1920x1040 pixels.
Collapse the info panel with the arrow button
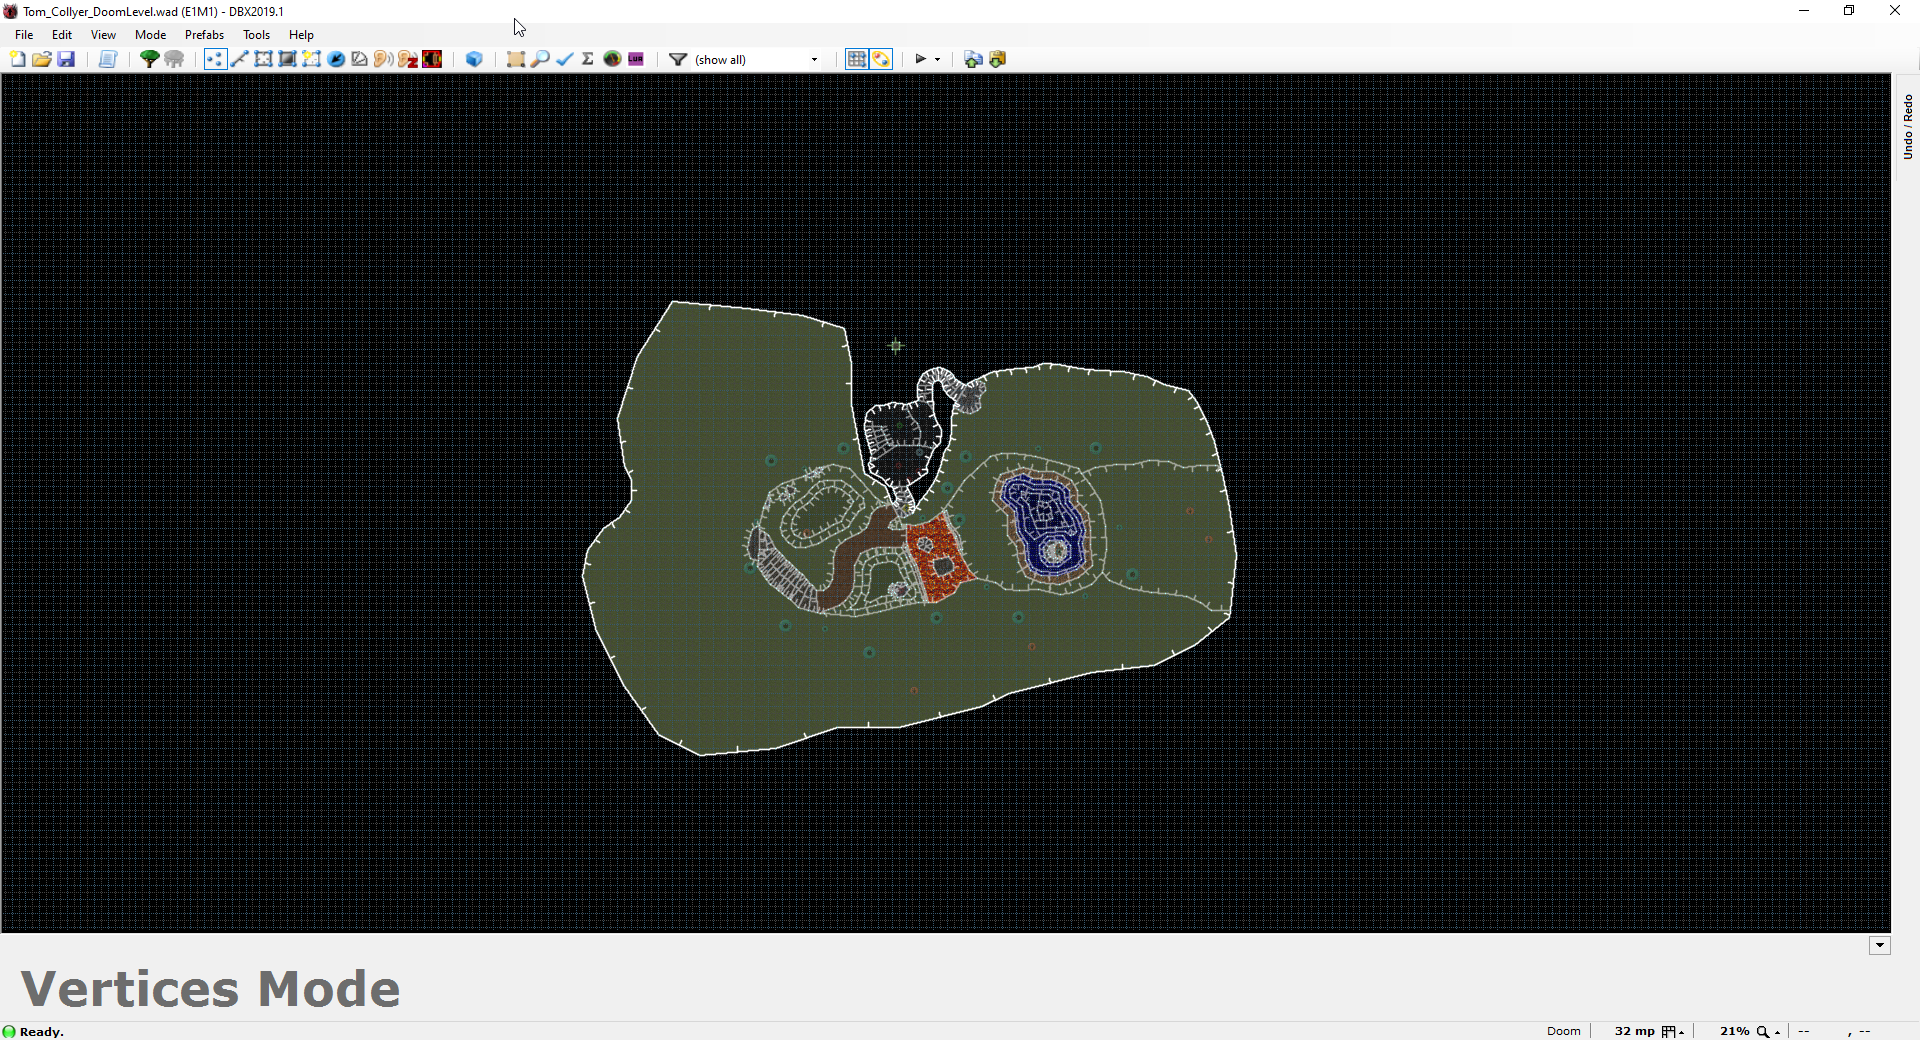tap(1880, 945)
